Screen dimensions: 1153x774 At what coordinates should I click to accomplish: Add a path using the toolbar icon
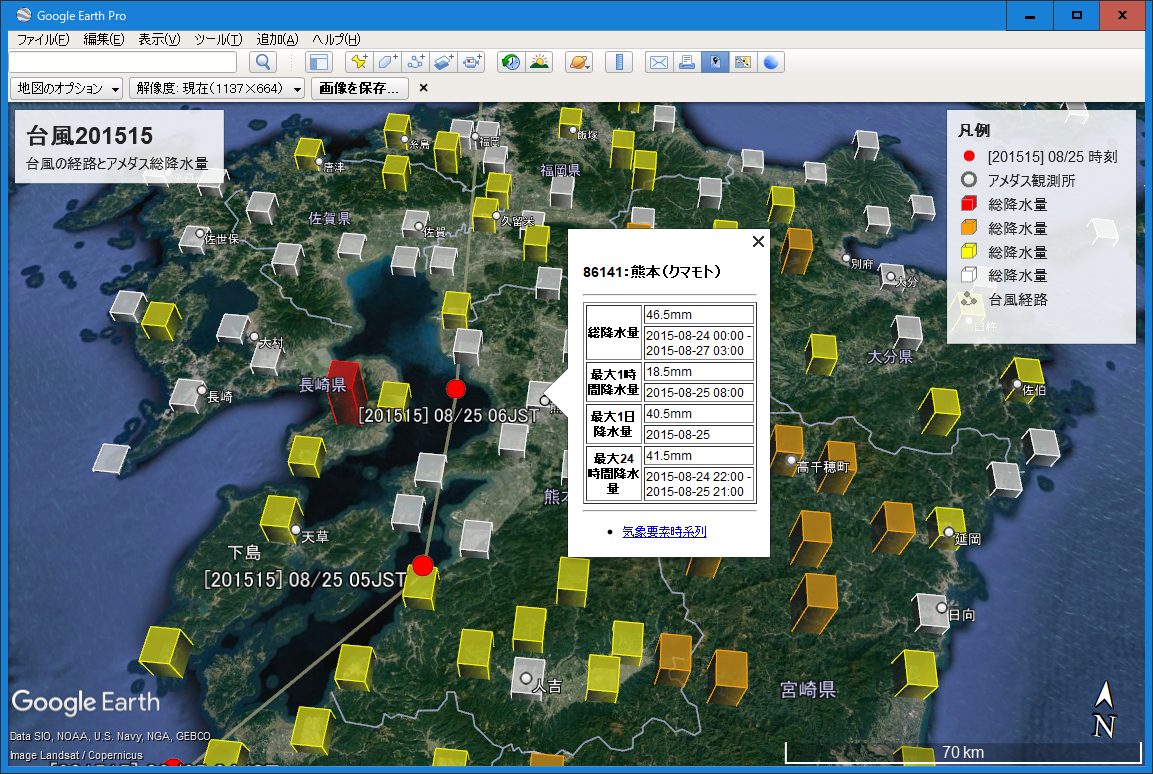[415, 62]
